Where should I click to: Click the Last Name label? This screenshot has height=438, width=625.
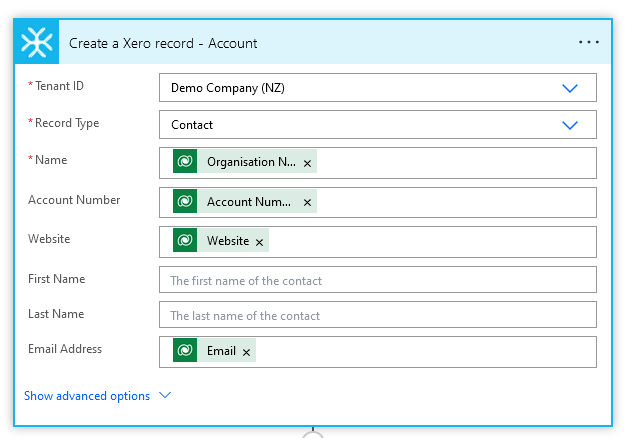[56, 314]
